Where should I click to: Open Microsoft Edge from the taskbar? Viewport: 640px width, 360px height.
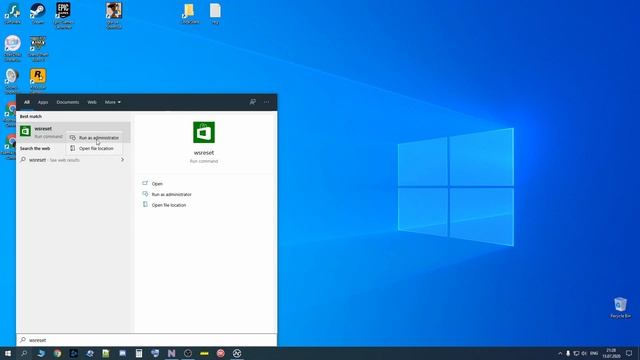point(41,353)
